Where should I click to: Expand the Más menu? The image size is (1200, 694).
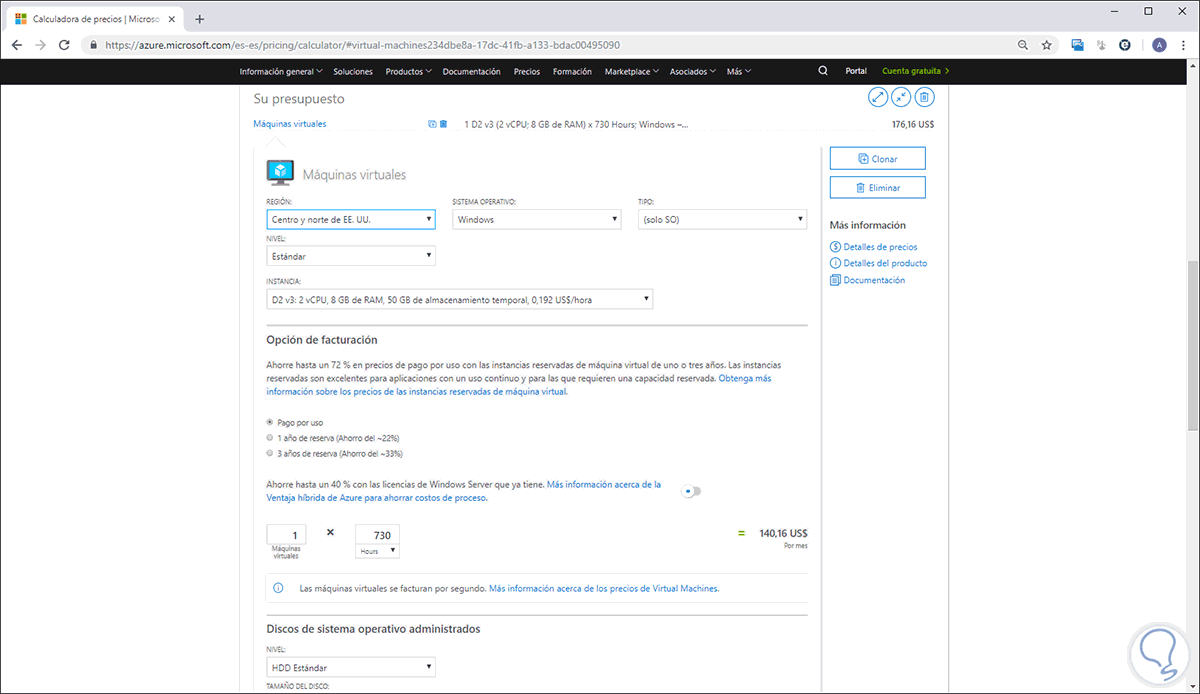click(739, 71)
